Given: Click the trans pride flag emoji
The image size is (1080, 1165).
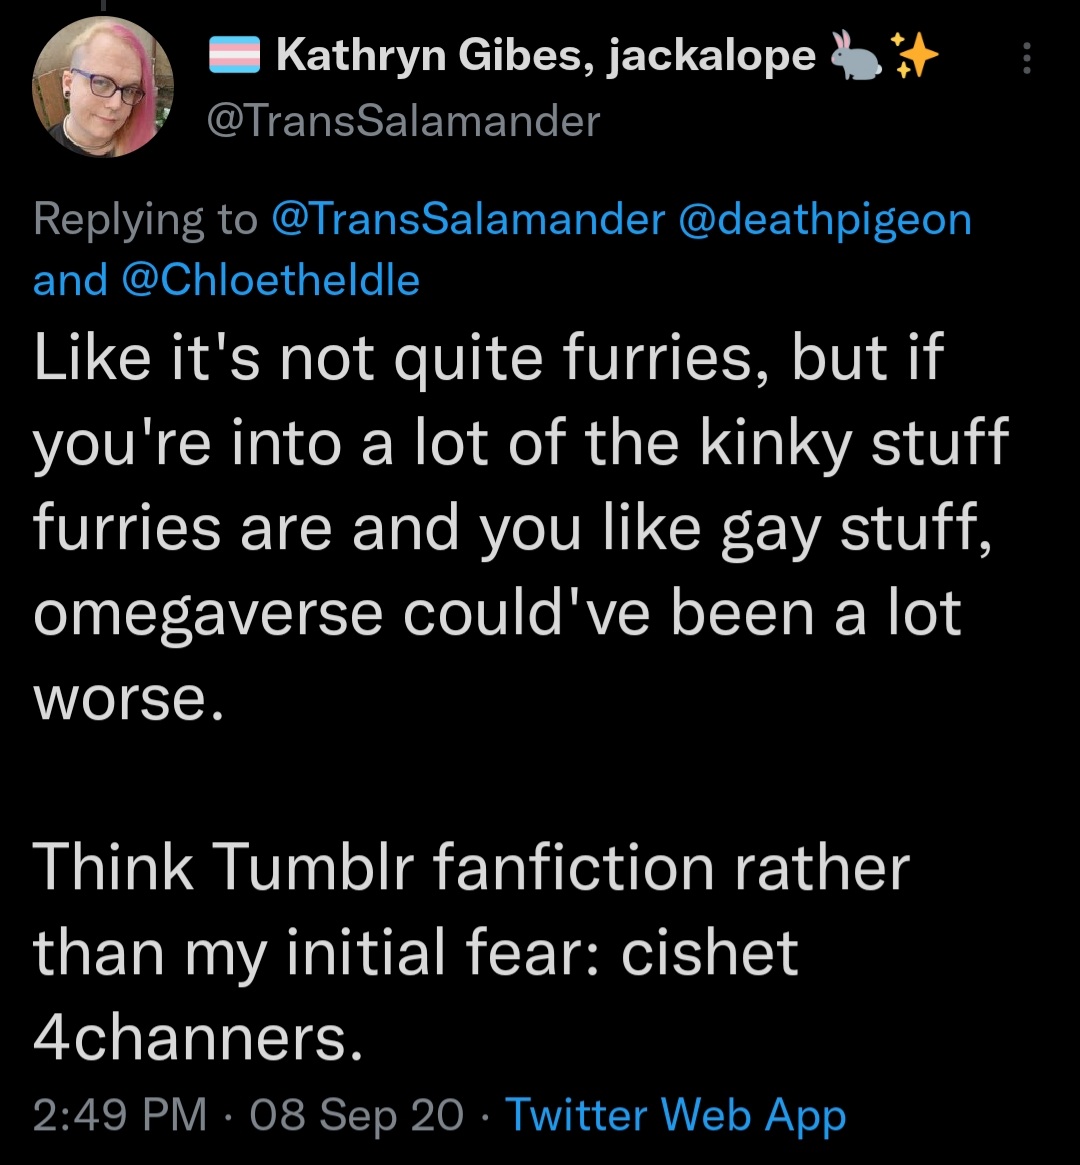Looking at the screenshot, I should pos(234,56).
